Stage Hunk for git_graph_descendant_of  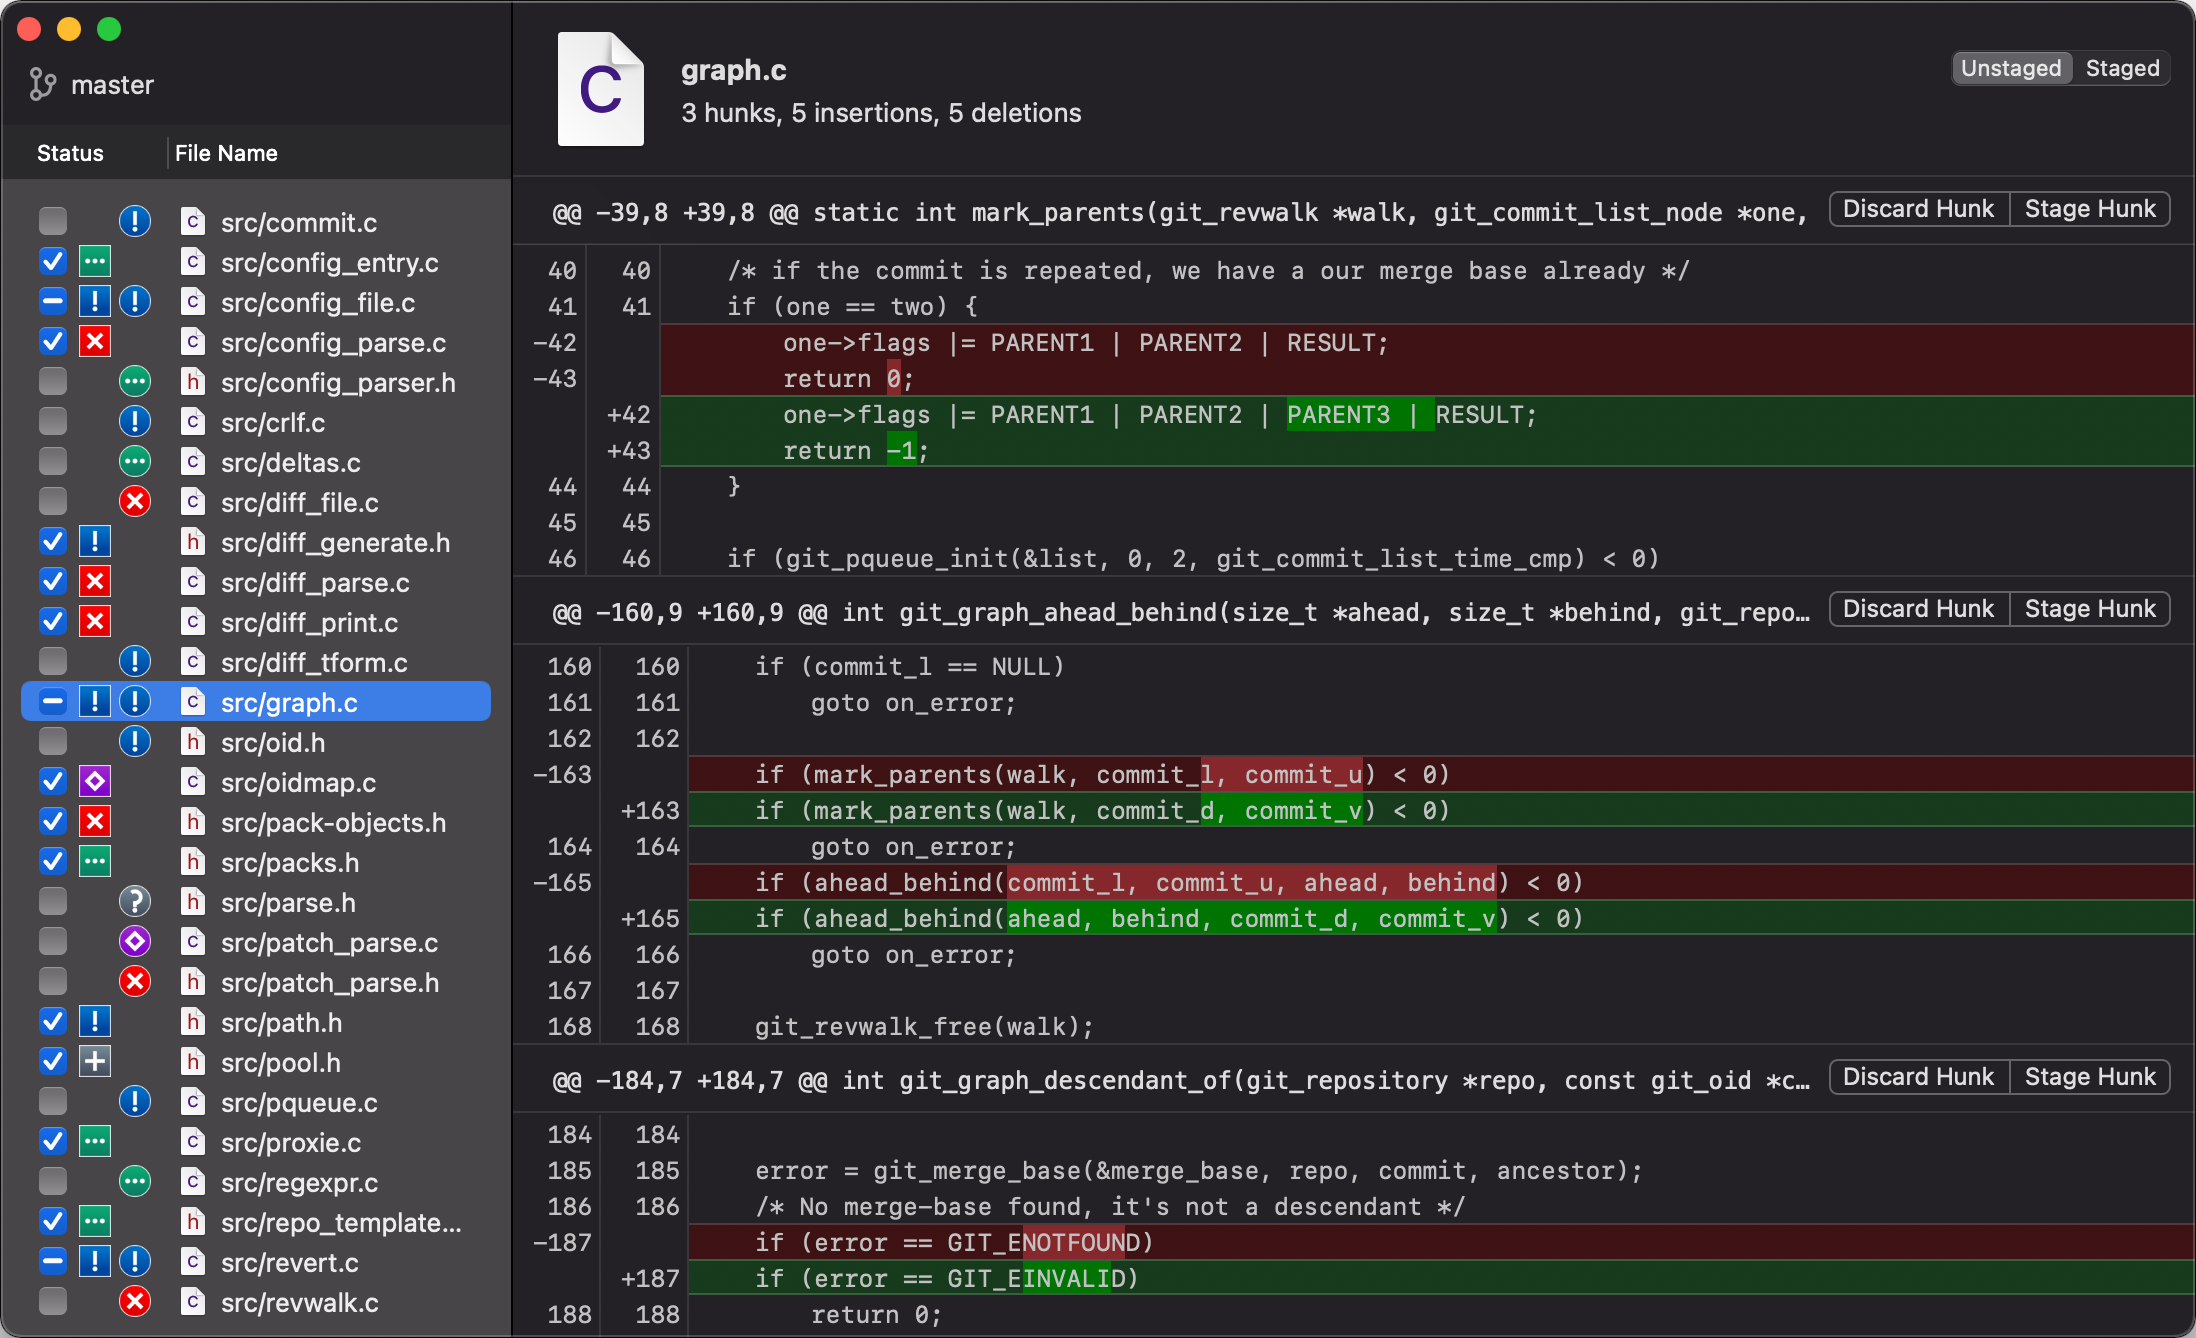(x=2090, y=1077)
